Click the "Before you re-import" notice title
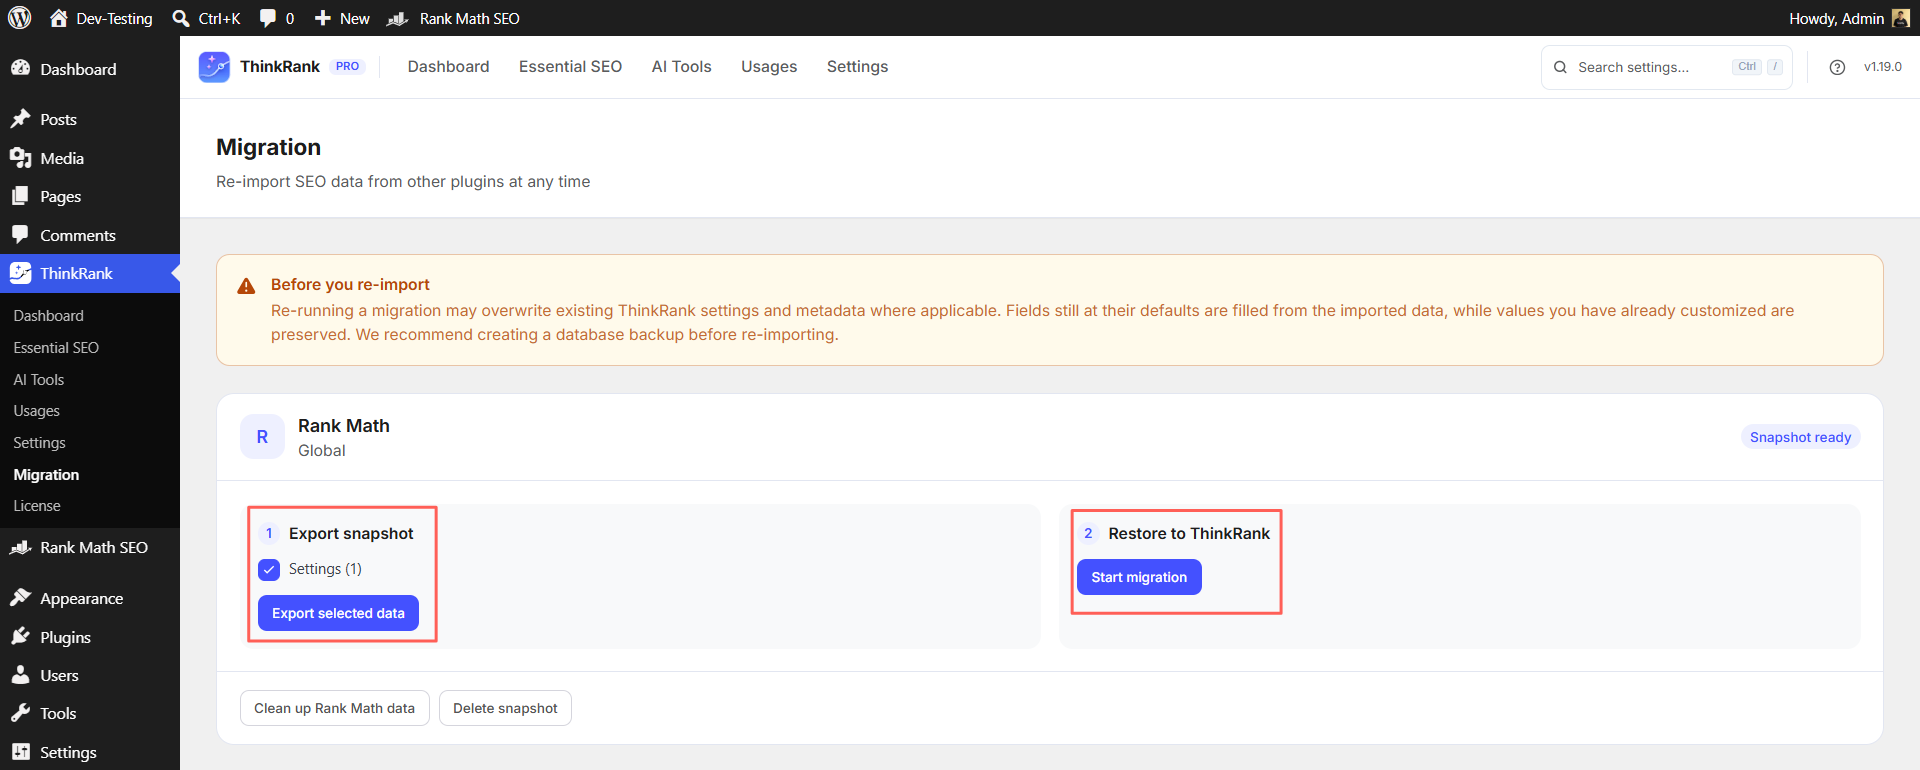The height and width of the screenshot is (770, 1920). [x=350, y=285]
